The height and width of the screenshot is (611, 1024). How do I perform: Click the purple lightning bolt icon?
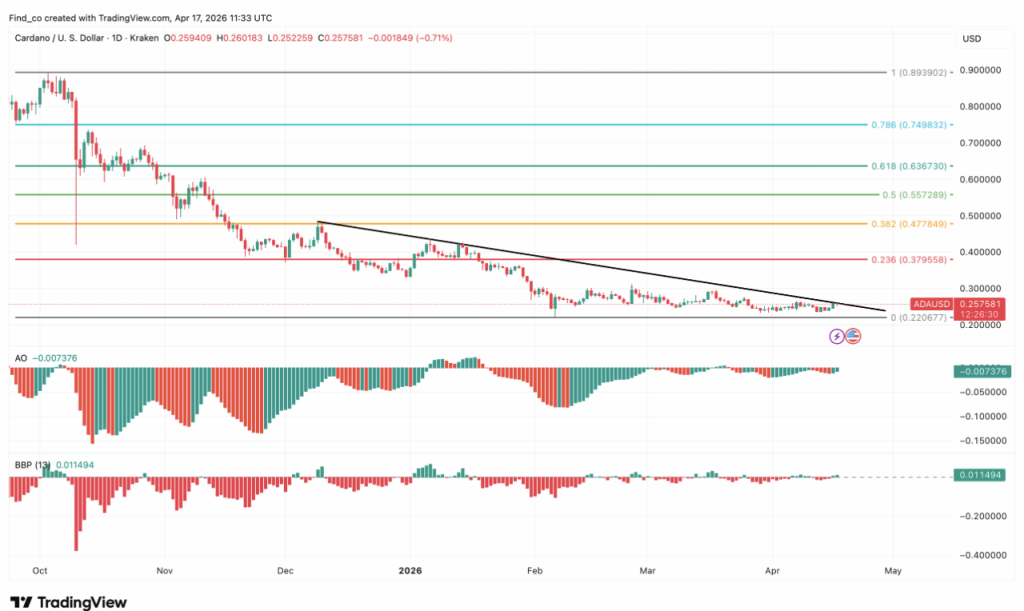pyautogui.click(x=835, y=336)
